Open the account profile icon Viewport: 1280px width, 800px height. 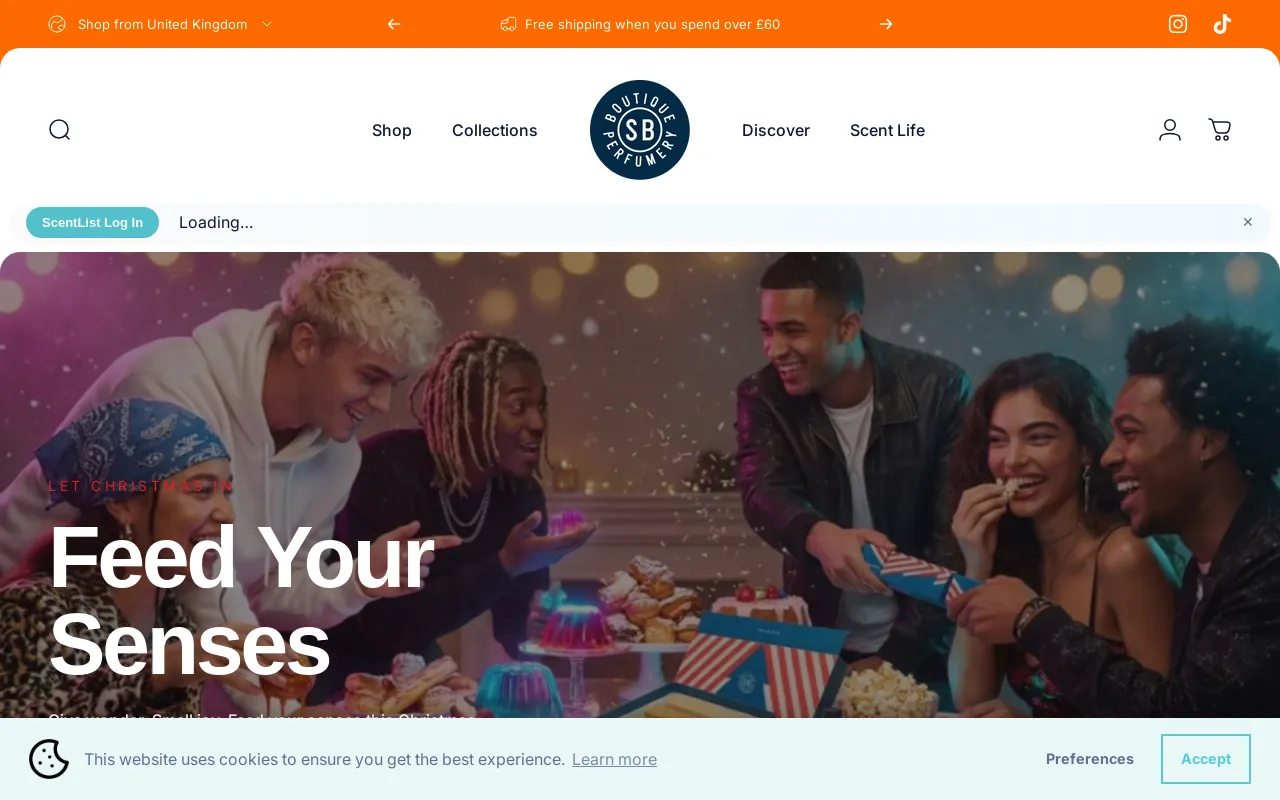coord(1170,130)
